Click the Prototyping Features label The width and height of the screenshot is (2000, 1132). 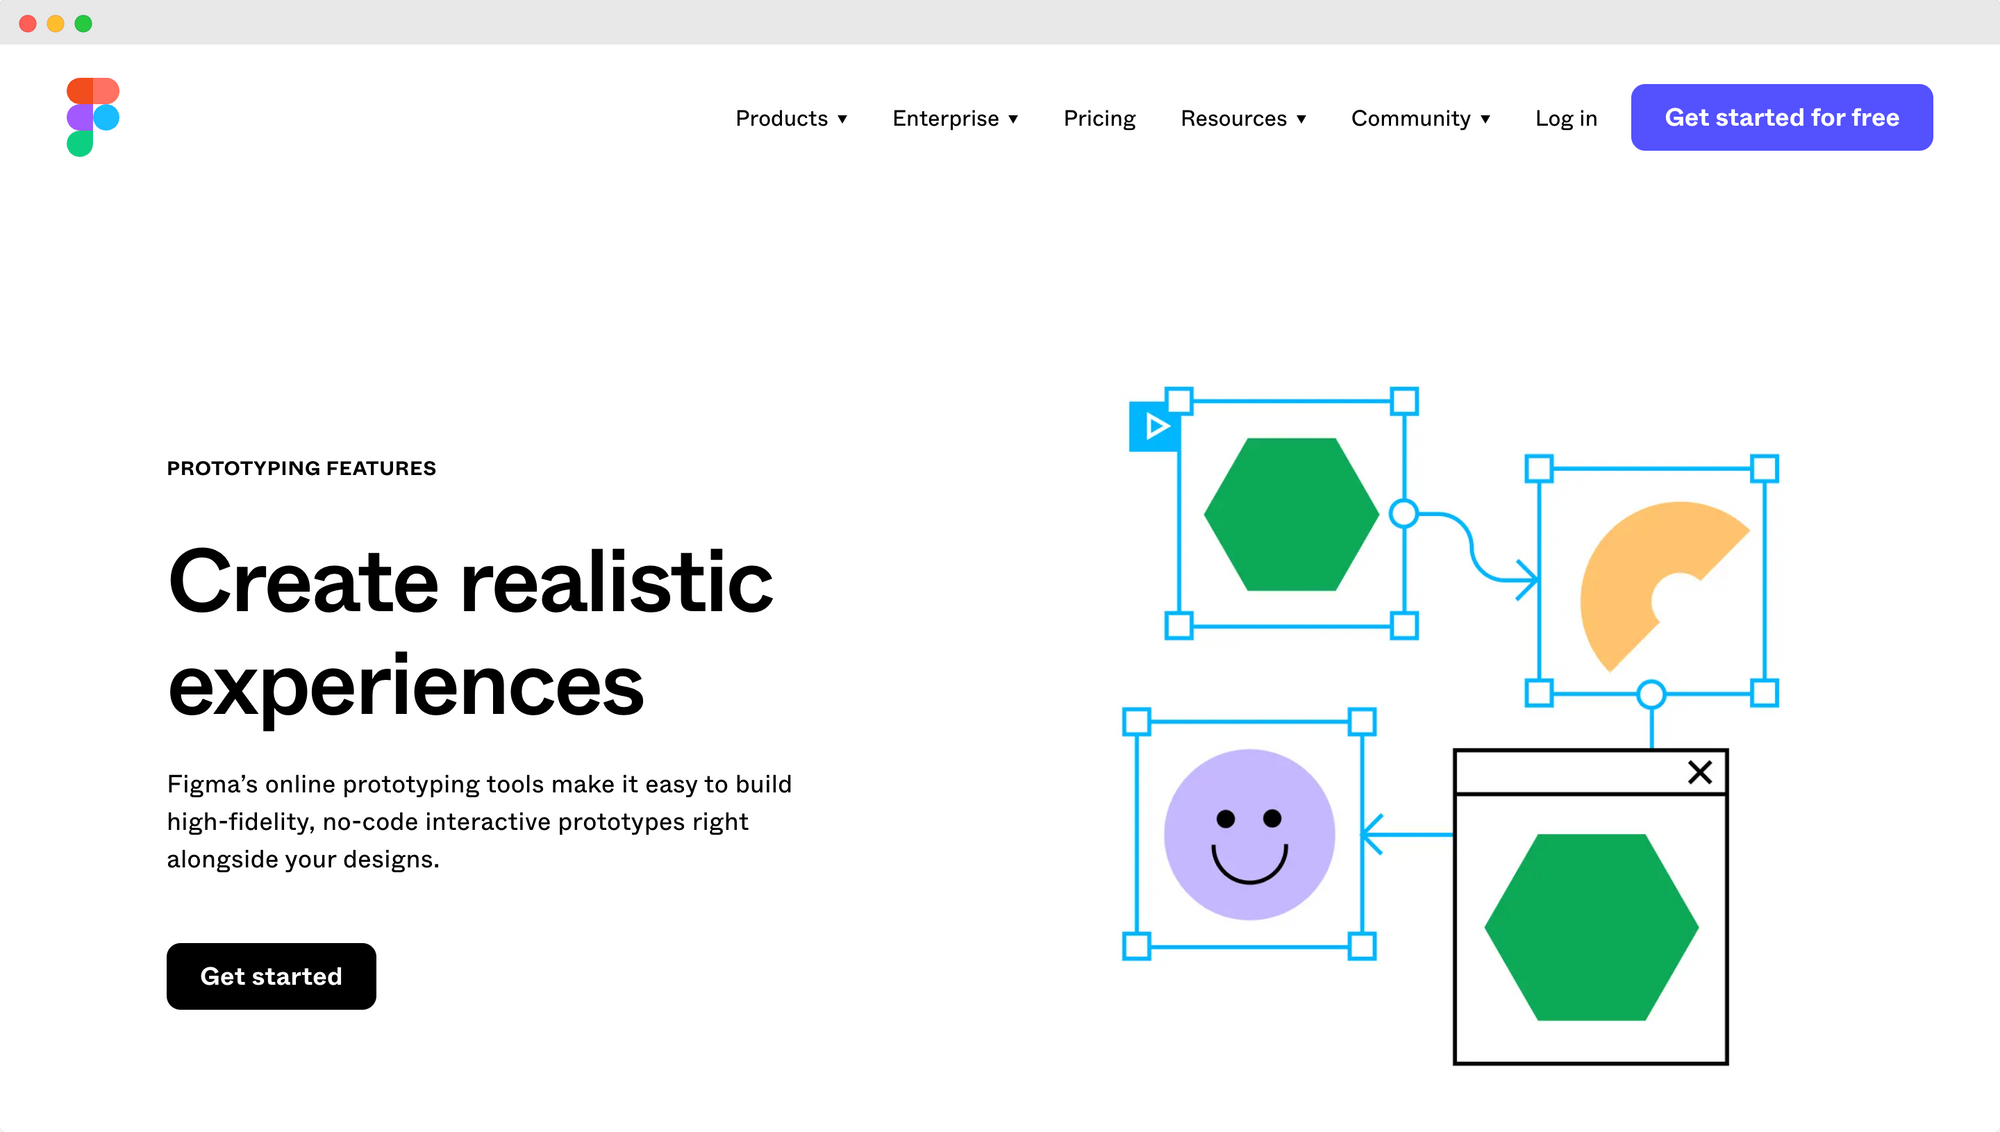pos(301,468)
